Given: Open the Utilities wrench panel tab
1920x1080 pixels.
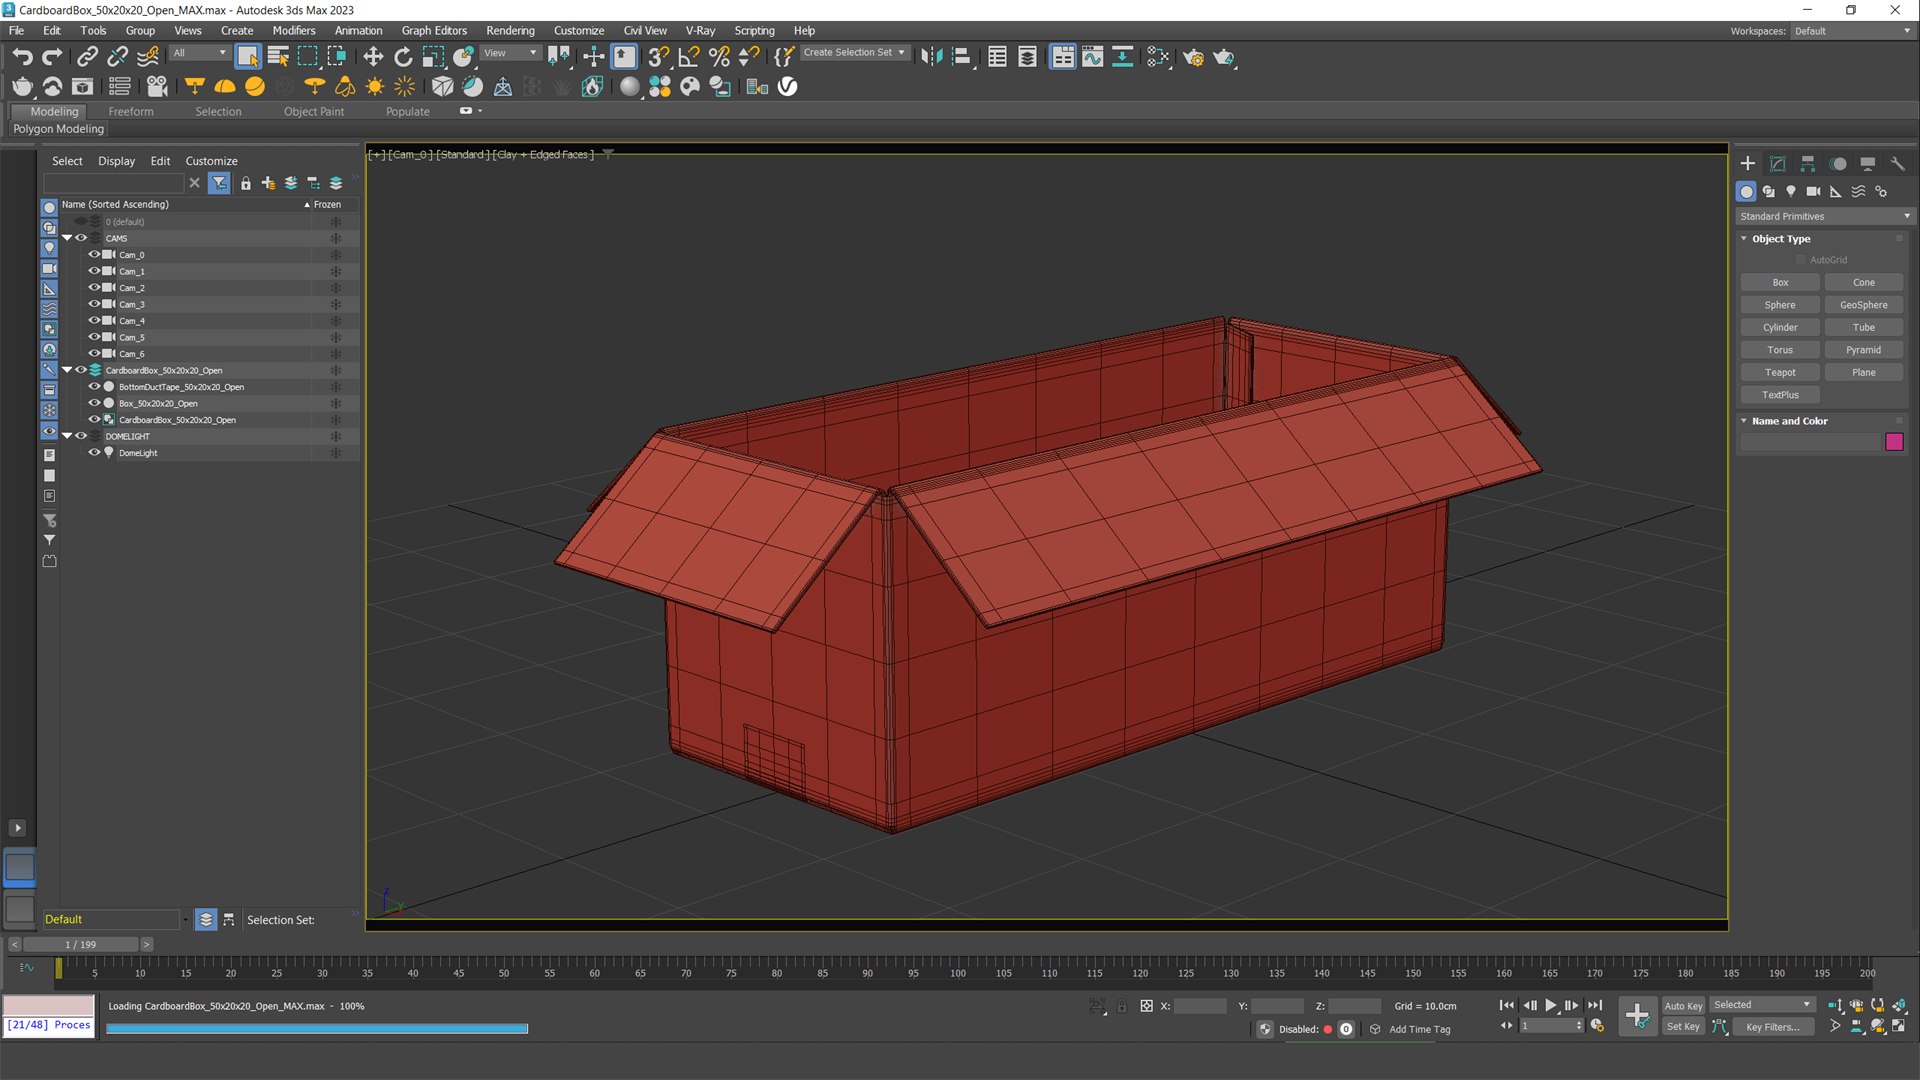Looking at the screenshot, I should [1898, 163].
